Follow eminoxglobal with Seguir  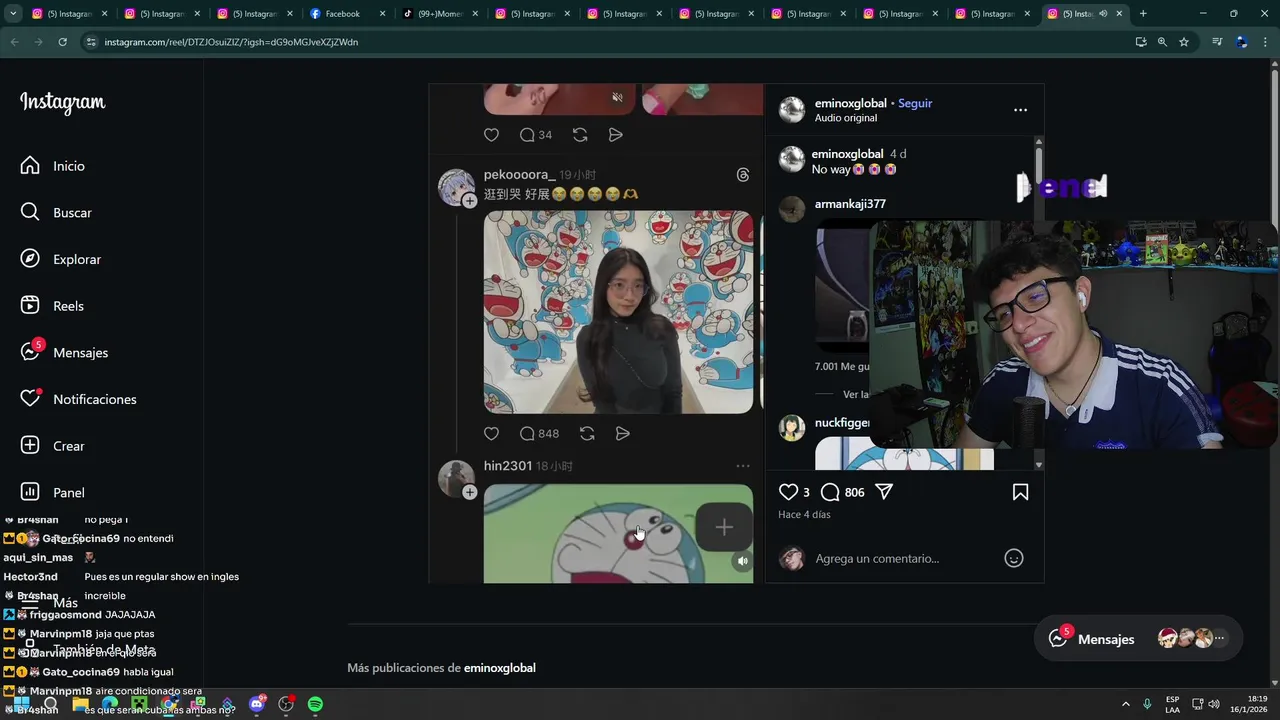(x=915, y=103)
